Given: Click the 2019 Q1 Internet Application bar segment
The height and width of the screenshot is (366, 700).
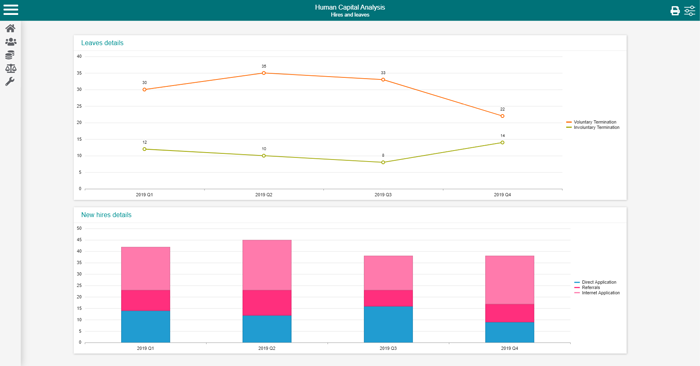Looking at the screenshot, I should click(x=146, y=269).
